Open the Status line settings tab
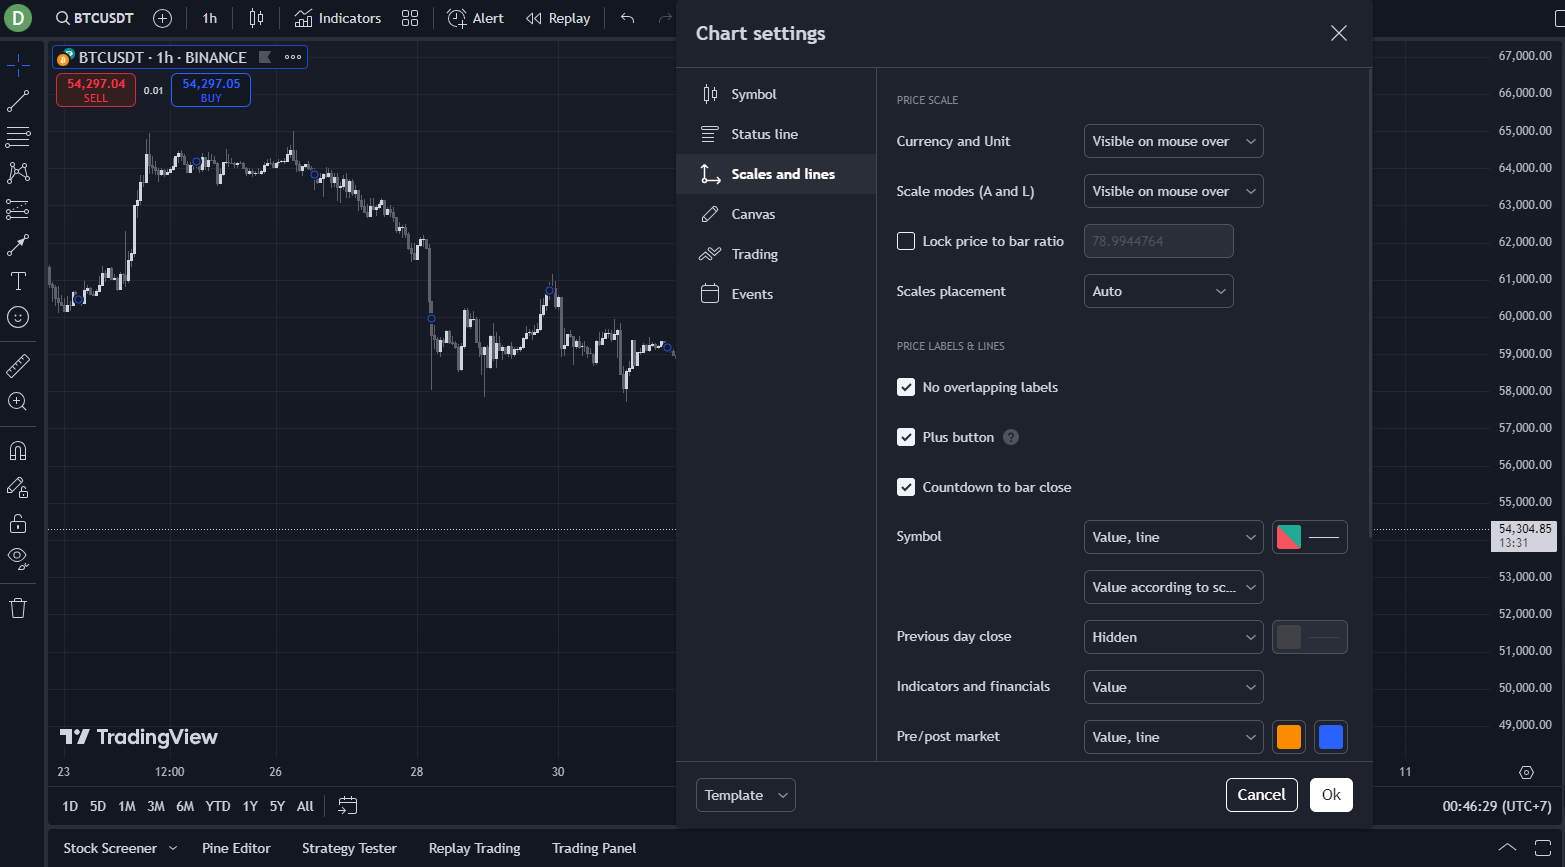Image resolution: width=1565 pixels, height=867 pixels. tap(776, 134)
